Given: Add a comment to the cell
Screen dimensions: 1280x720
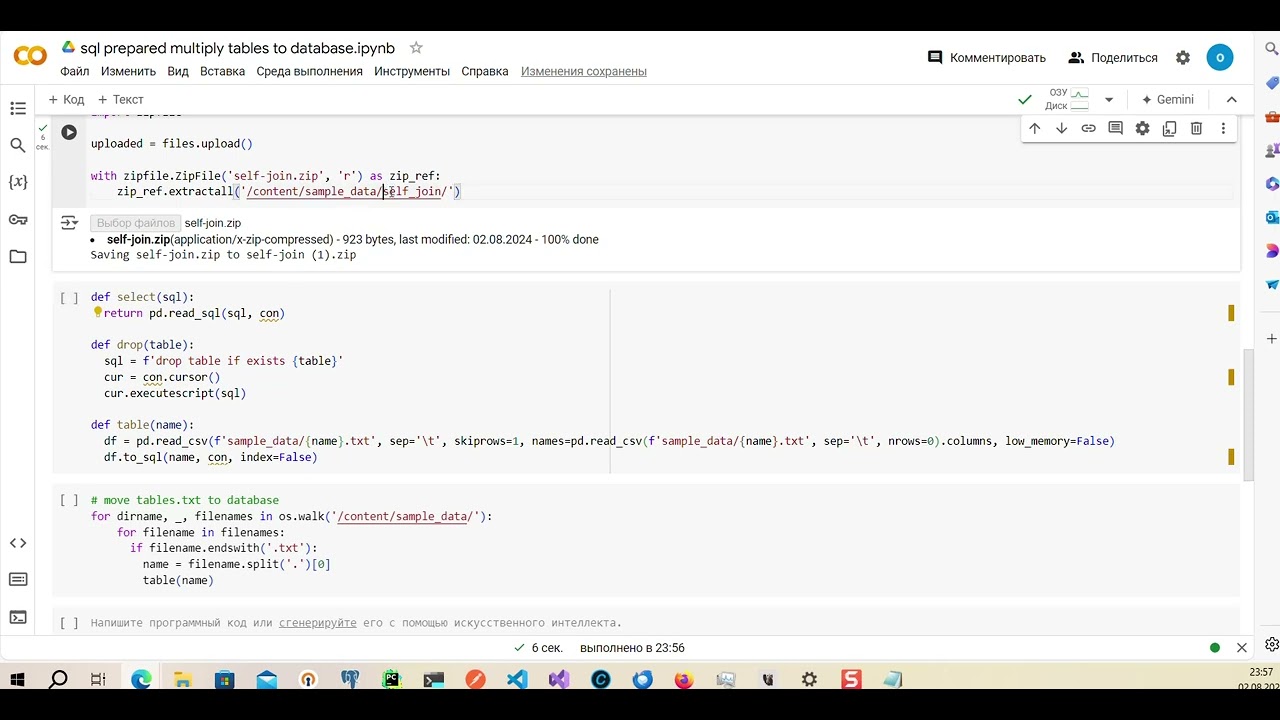Looking at the screenshot, I should (x=1116, y=128).
